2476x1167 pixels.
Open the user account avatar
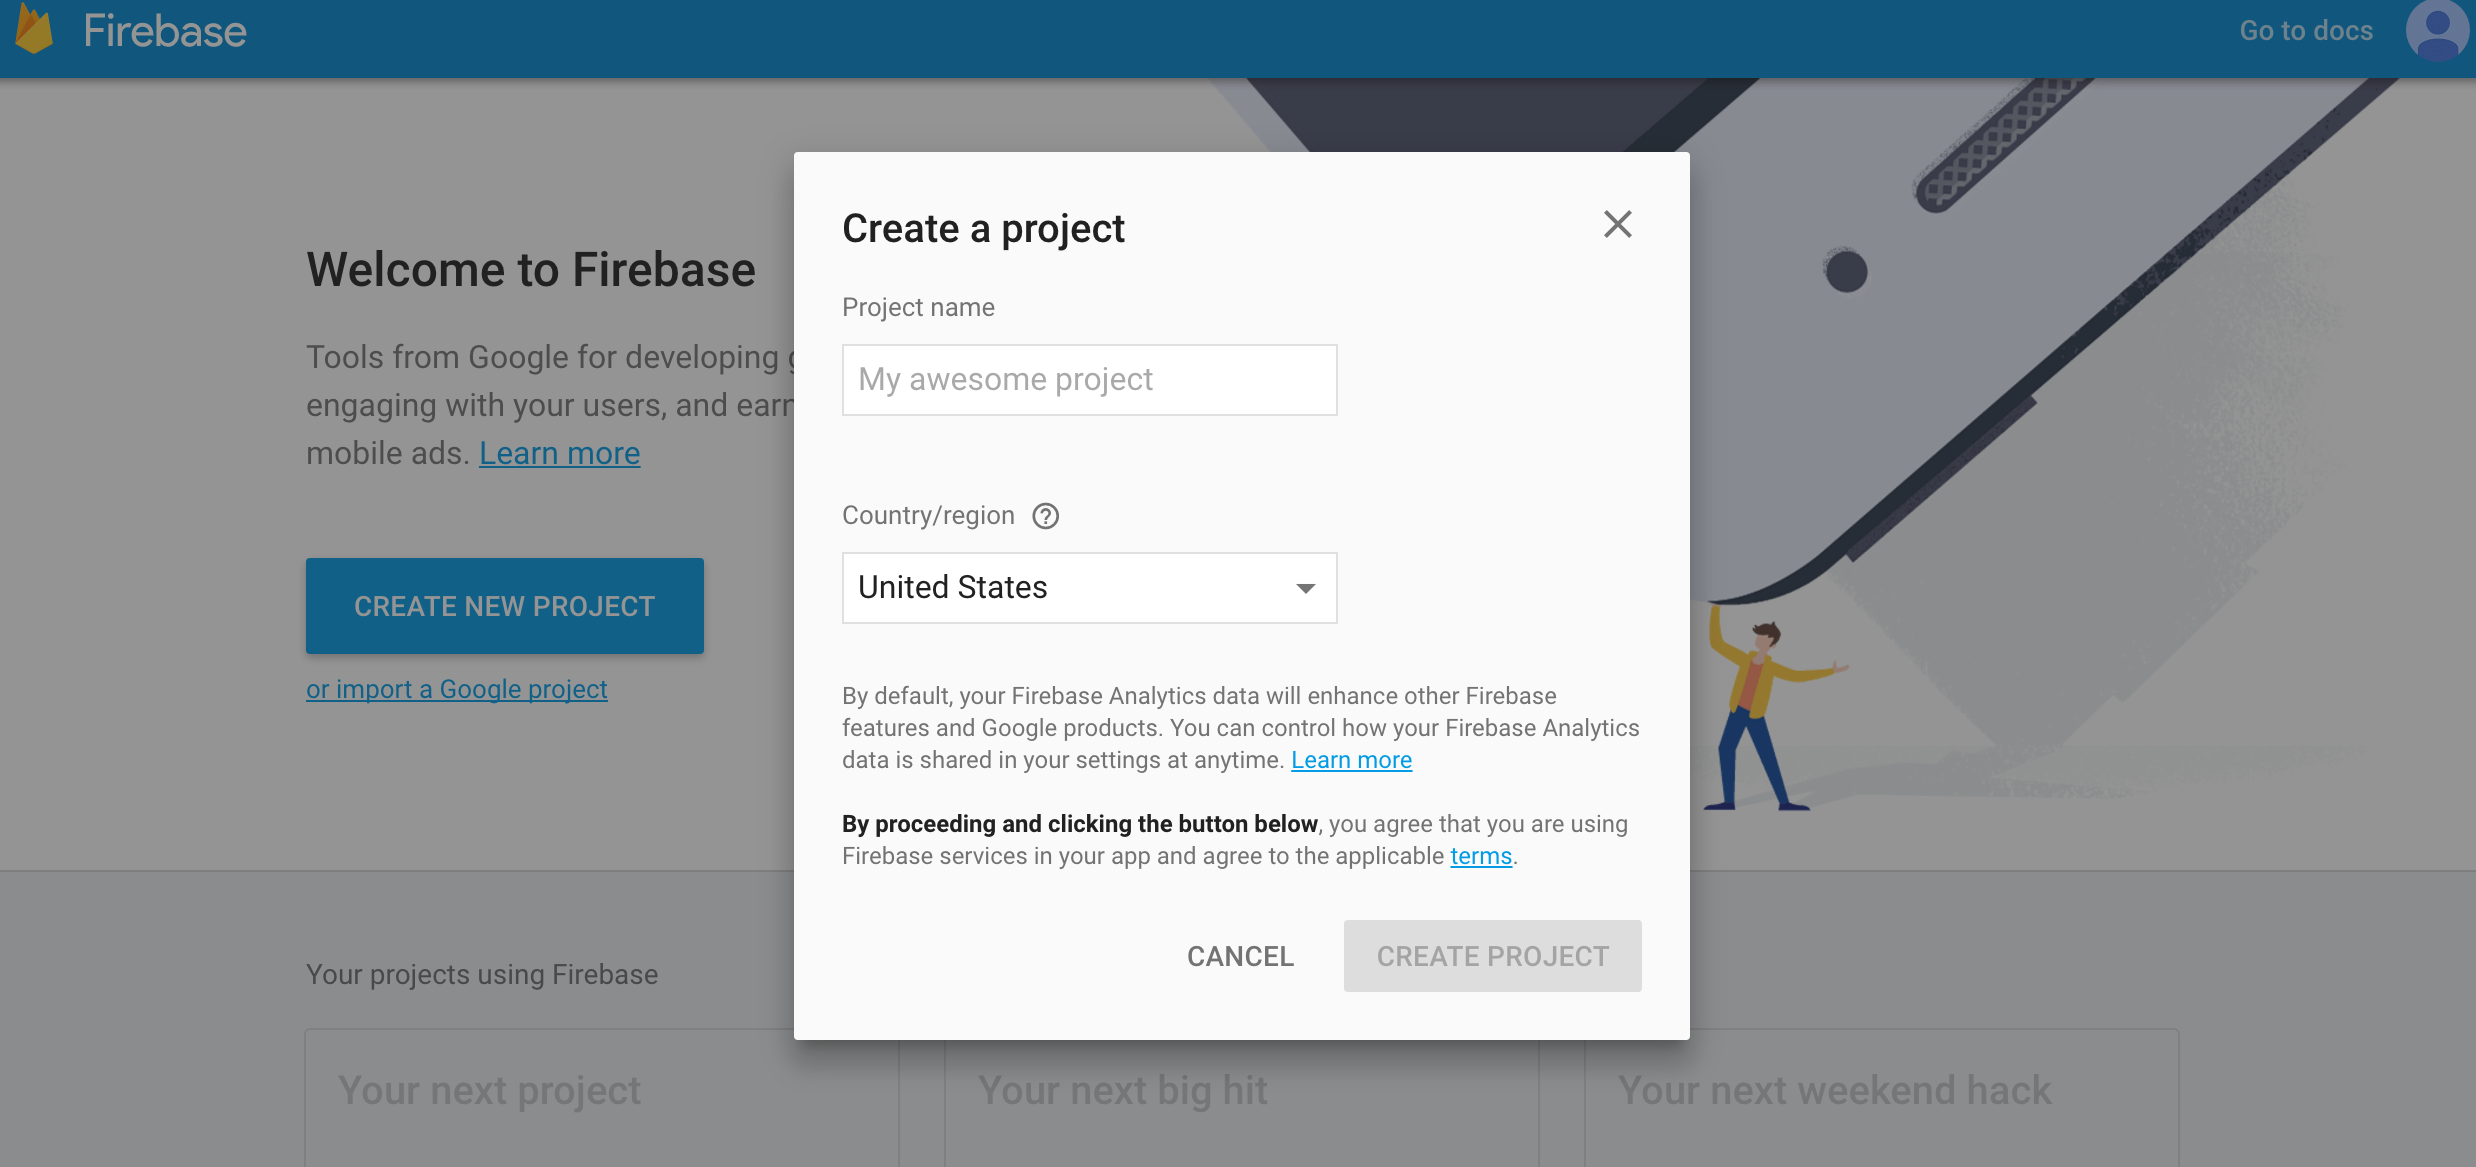2436,30
